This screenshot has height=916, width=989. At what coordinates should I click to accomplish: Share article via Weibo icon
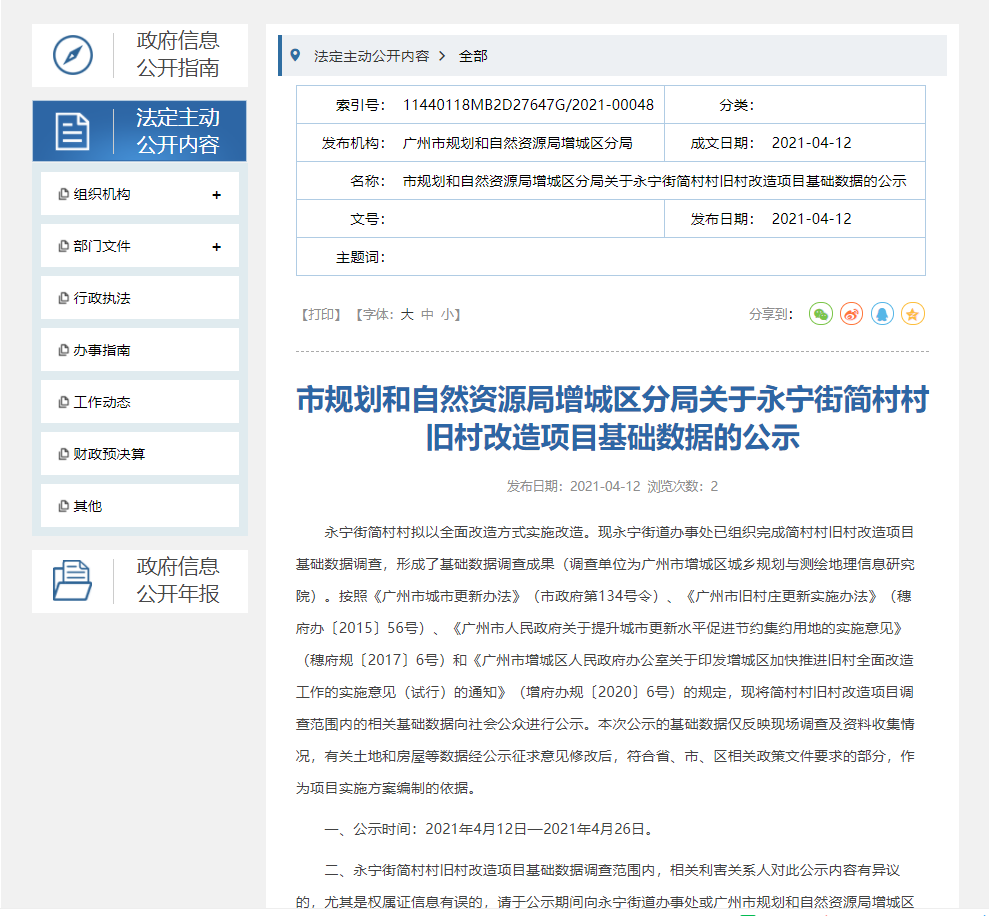coord(851,314)
